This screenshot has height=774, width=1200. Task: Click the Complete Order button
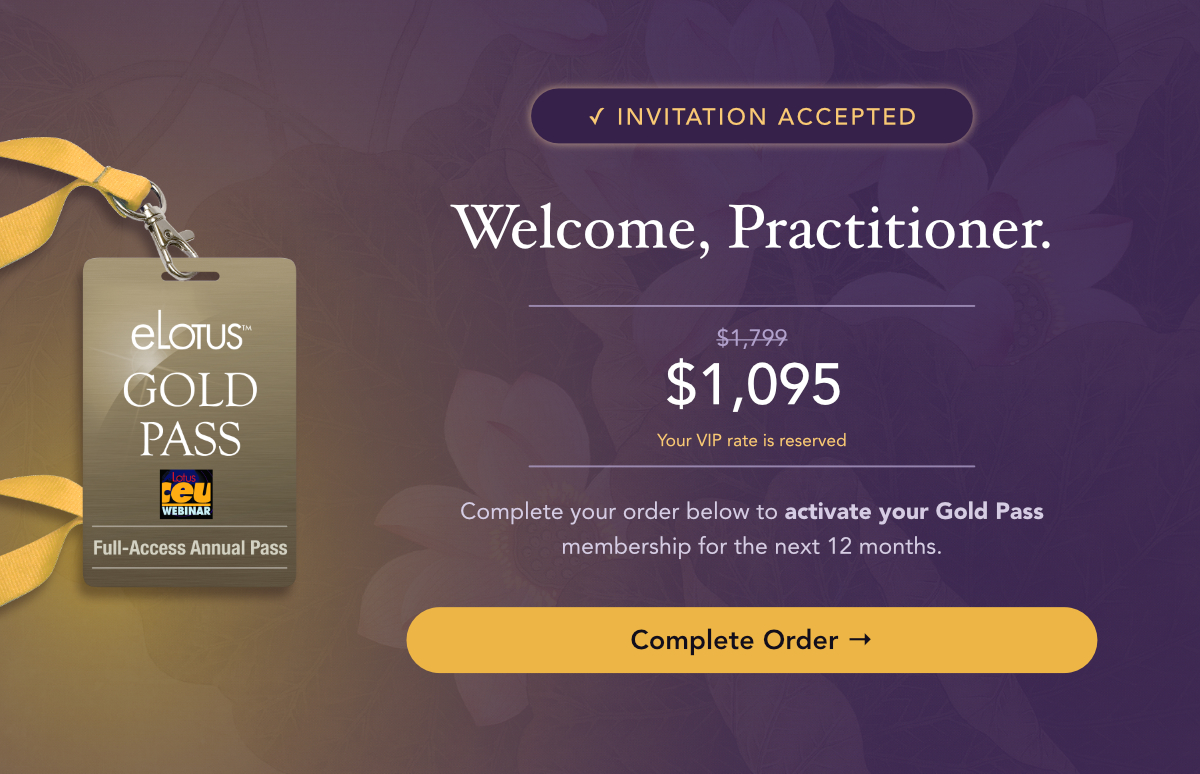pos(750,640)
